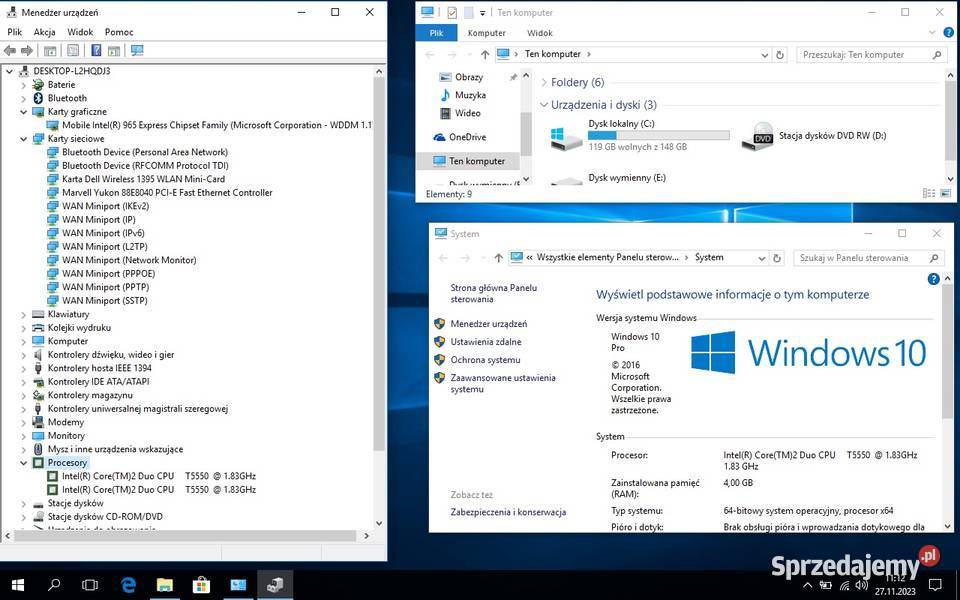Screen dimensions: 960x600
Task: Click the Properties quick access icon in Ten komputer title bar
Action: pos(452,12)
